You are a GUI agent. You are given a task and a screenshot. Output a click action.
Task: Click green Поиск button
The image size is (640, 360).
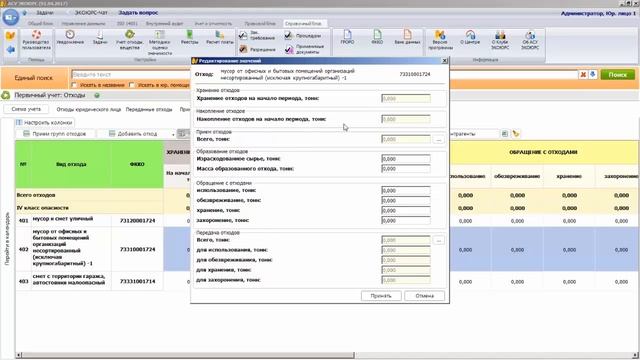(618, 75)
